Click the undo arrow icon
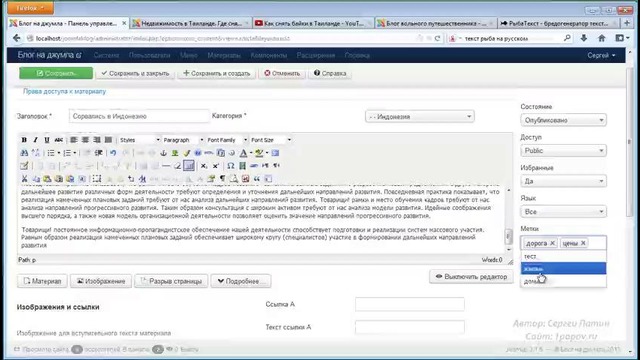640x360 pixels. click(x=113, y=153)
